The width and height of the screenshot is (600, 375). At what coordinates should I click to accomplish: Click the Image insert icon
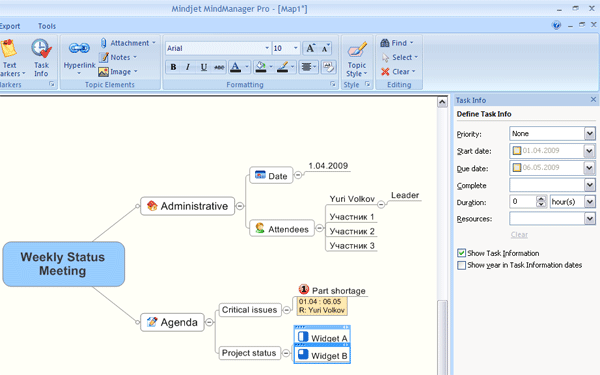pyautogui.click(x=103, y=72)
